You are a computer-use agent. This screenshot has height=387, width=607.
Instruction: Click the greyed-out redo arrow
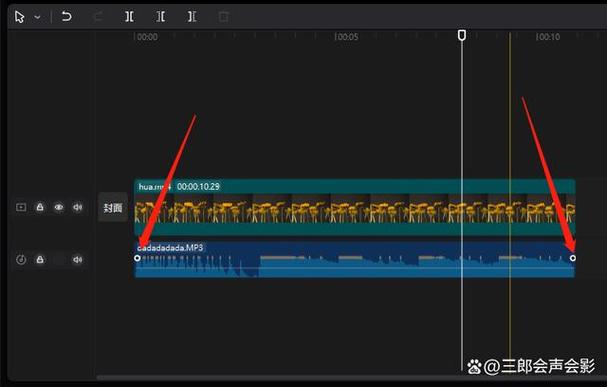point(98,17)
